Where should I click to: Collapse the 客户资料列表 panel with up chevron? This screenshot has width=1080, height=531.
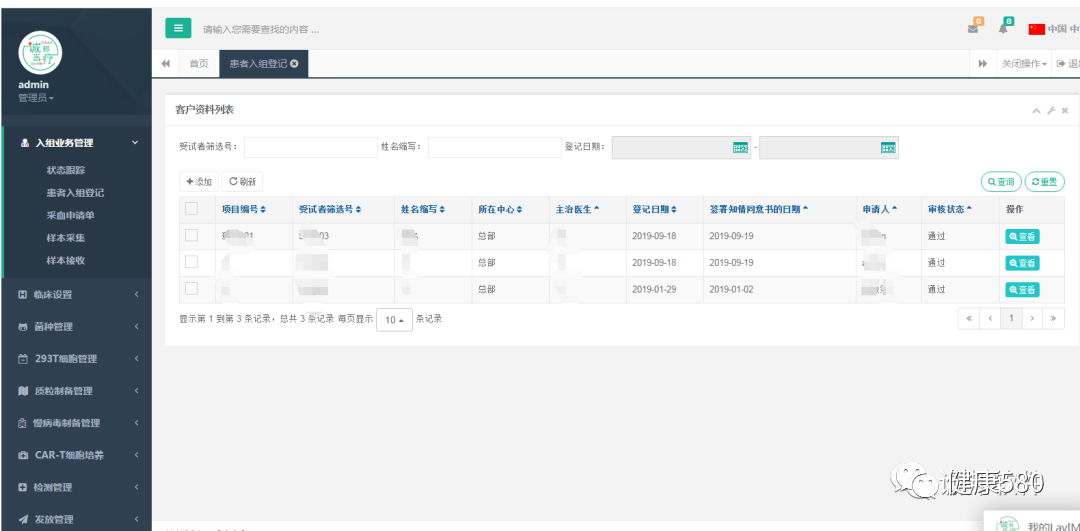(x=1036, y=111)
